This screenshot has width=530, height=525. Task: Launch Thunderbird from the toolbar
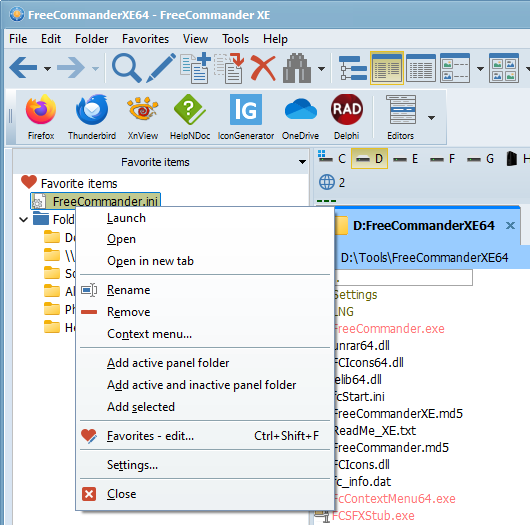92,117
